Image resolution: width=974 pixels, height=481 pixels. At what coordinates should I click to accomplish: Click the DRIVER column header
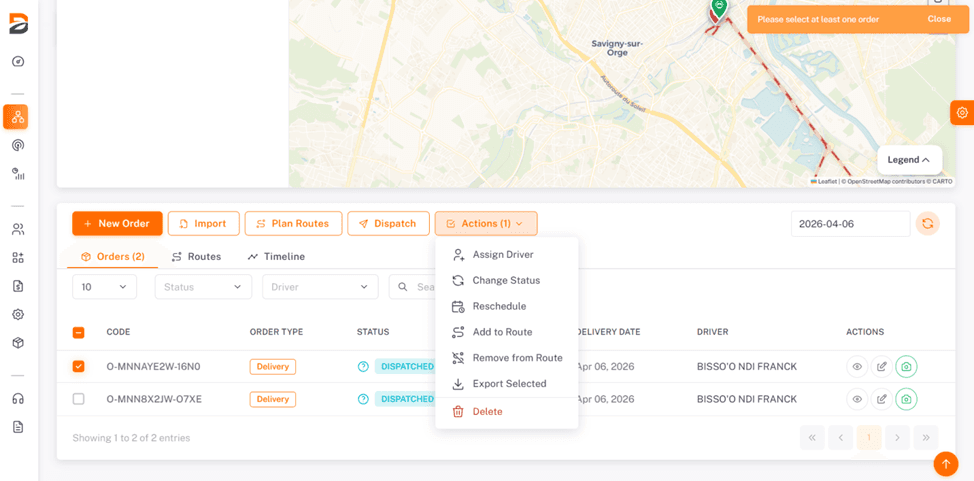pyautogui.click(x=712, y=332)
